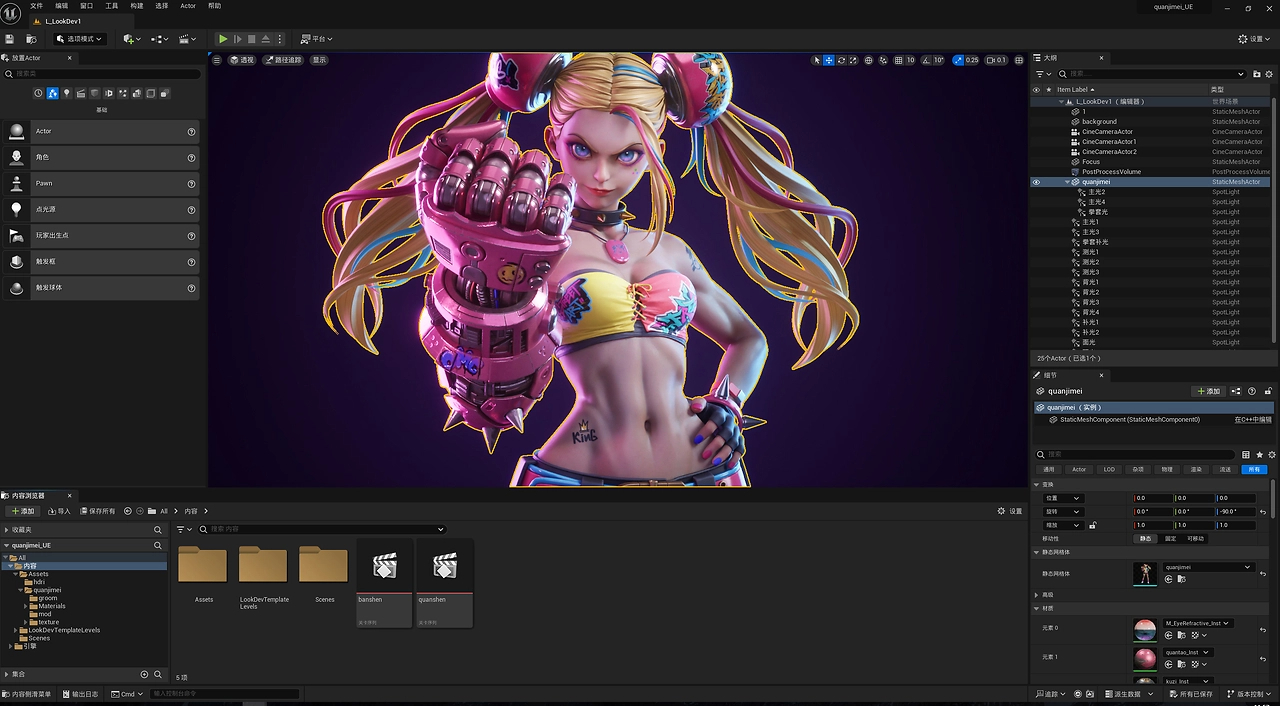The width and height of the screenshot is (1280, 706).
Task: Open the 位置 location type dropdown
Action: coord(1062,498)
